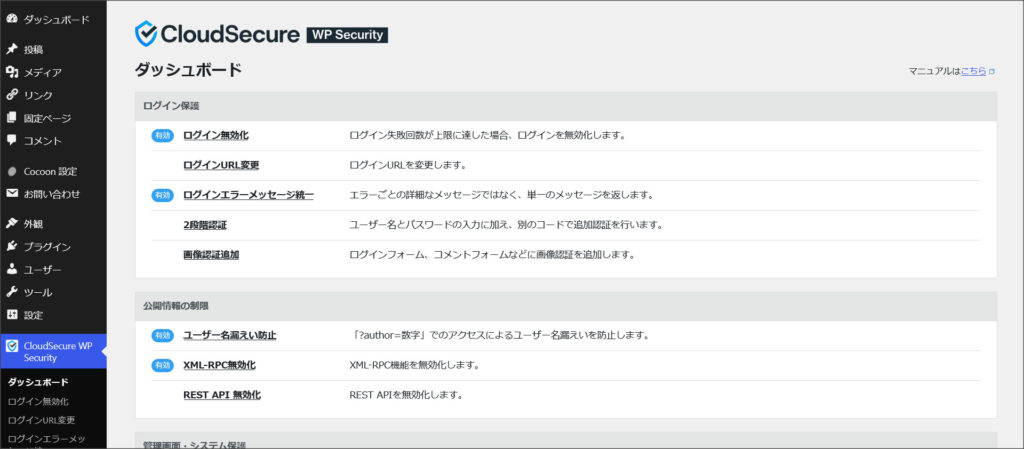This screenshot has width=1024, height=449.
Task: Click the ダッシュボード page heading
Action: tap(188, 70)
